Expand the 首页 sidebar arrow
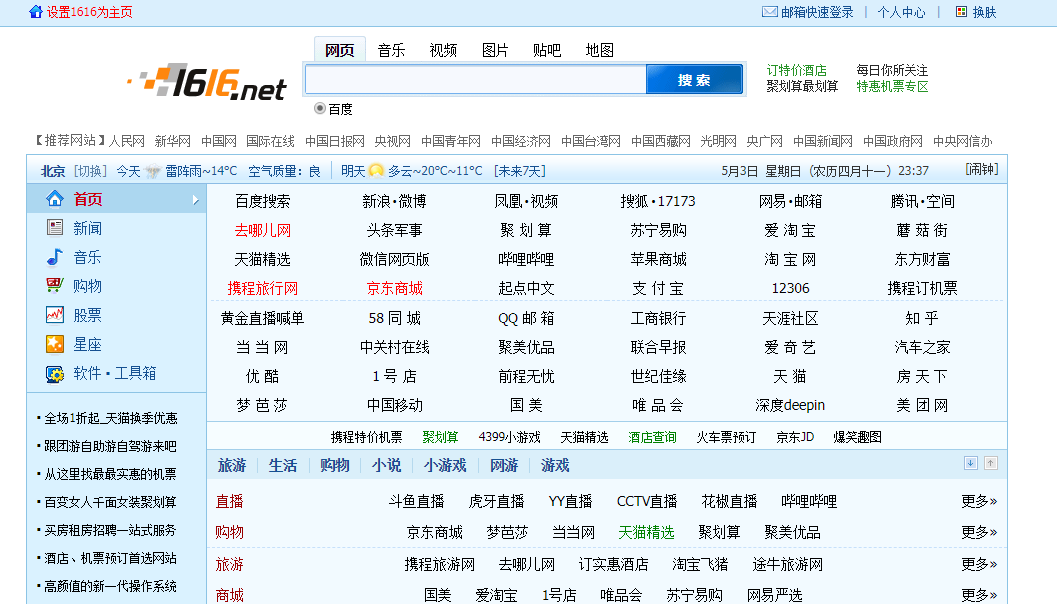This screenshot has height=604, width=1057. click(196, 200)
